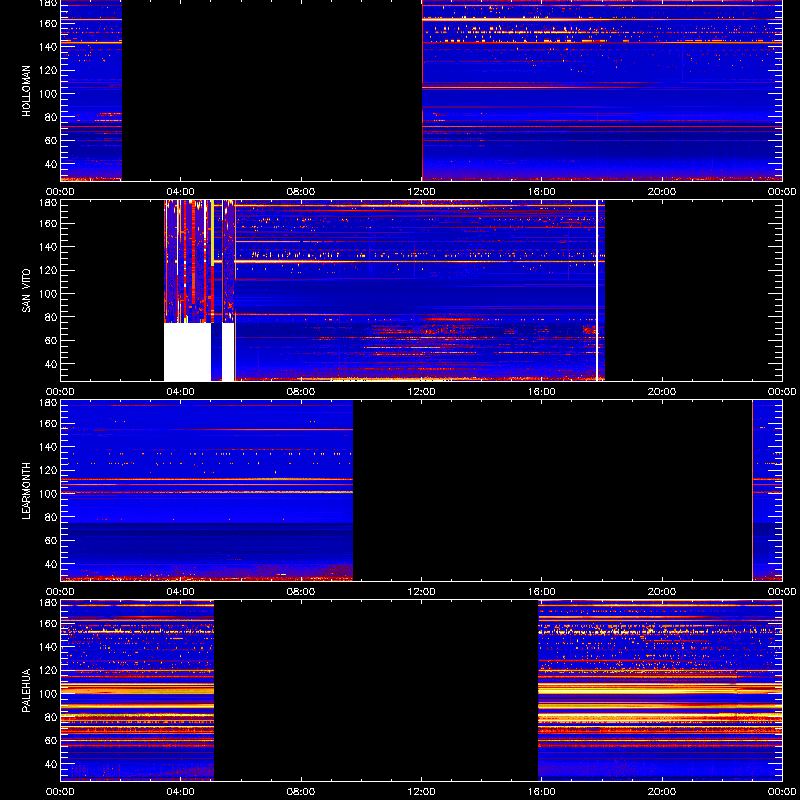Click 60 frequency tick on Holloman axis

pos(51,141)
